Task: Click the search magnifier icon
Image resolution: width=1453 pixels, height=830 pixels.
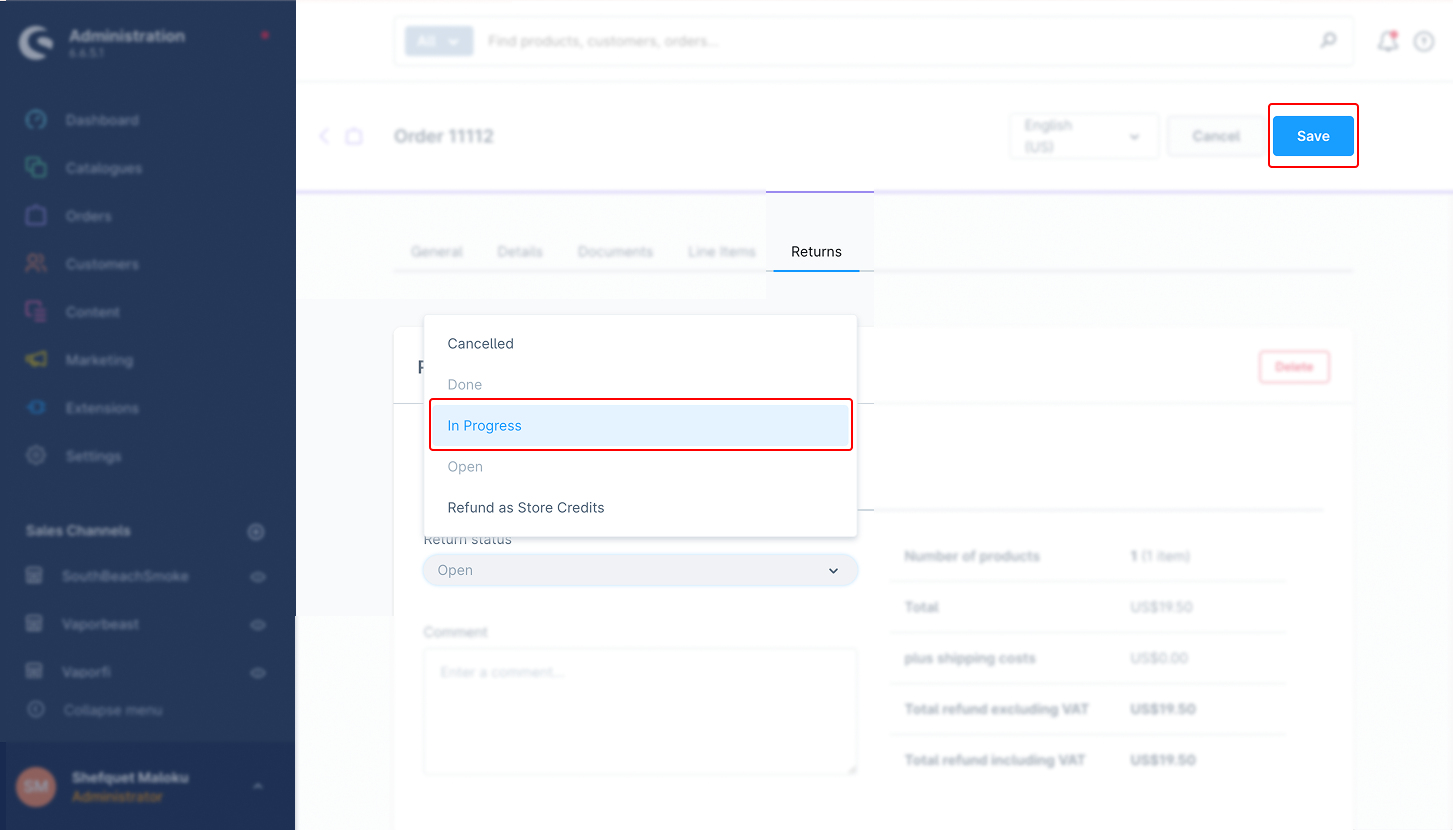Action: tap(1328, 41)
